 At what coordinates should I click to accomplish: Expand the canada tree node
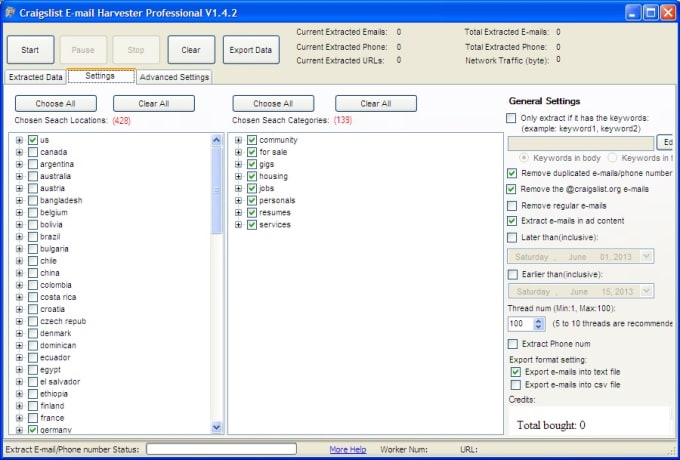(x=19, y=152)
